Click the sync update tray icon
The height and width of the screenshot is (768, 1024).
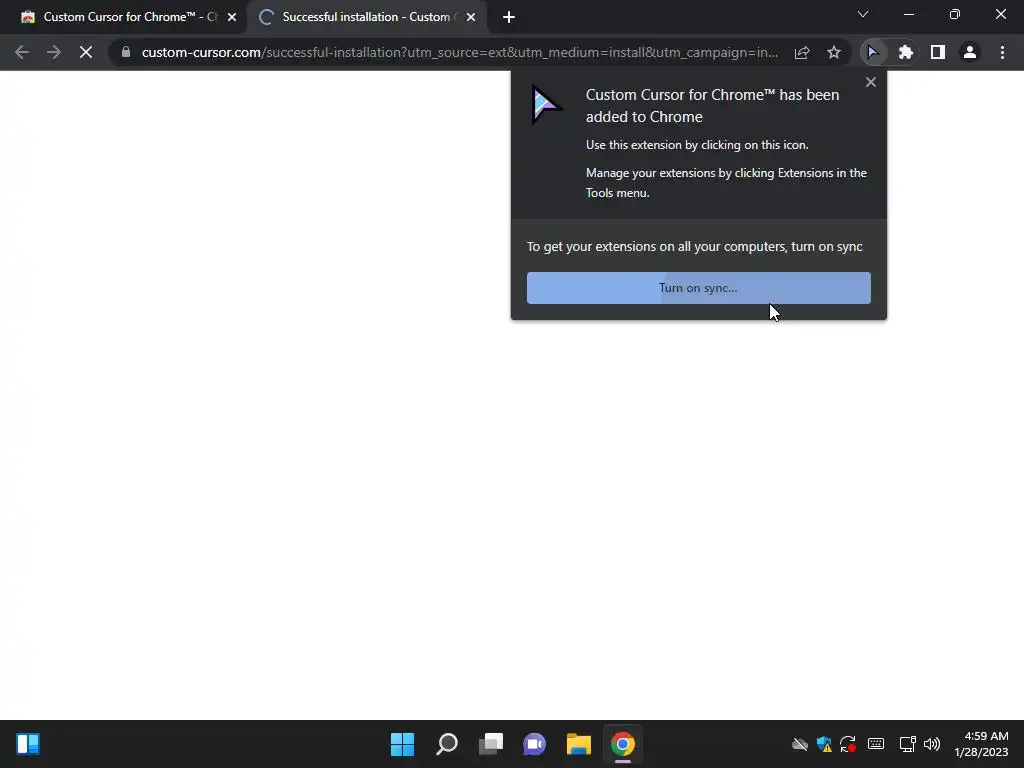(x=848, y=744)
